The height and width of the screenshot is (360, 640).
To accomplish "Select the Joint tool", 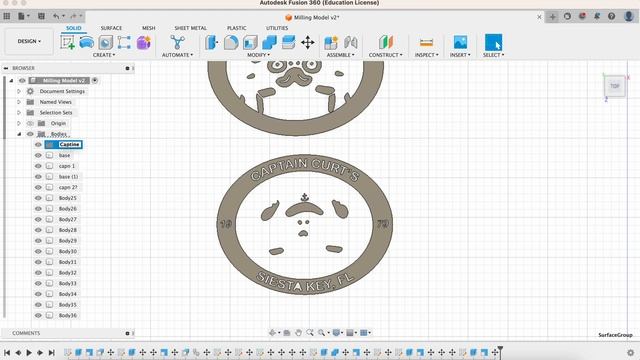I will 351,42.
